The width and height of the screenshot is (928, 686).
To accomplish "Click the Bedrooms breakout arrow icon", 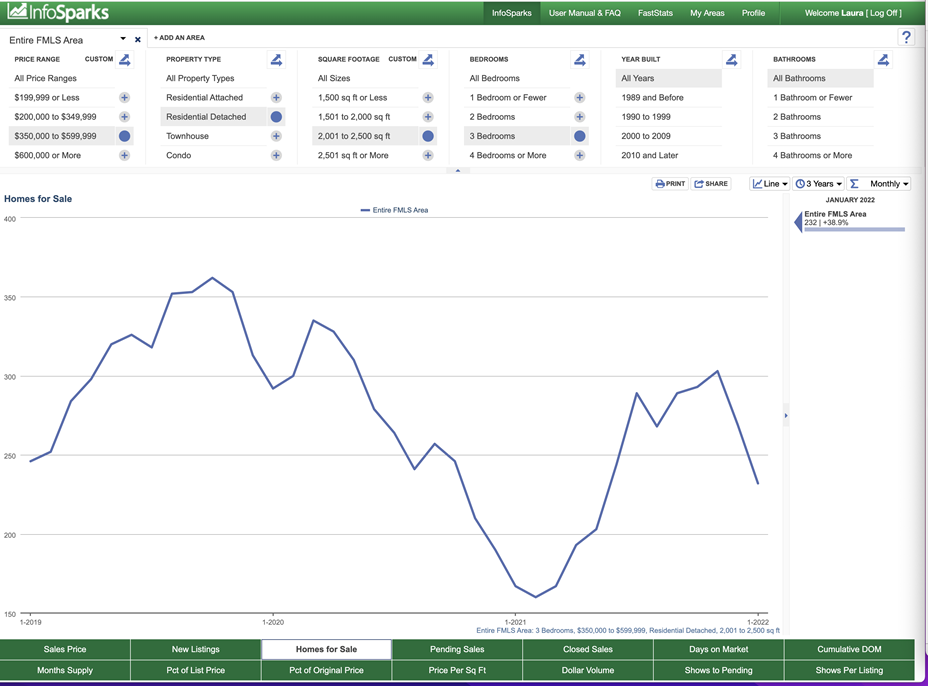I will pyautogui.click(x=579, y=60).
